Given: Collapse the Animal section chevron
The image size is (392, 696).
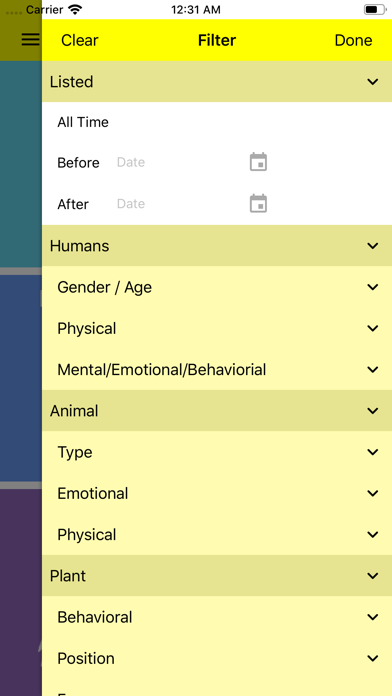Looking at the screenshot, I should [x=373, y=411].
